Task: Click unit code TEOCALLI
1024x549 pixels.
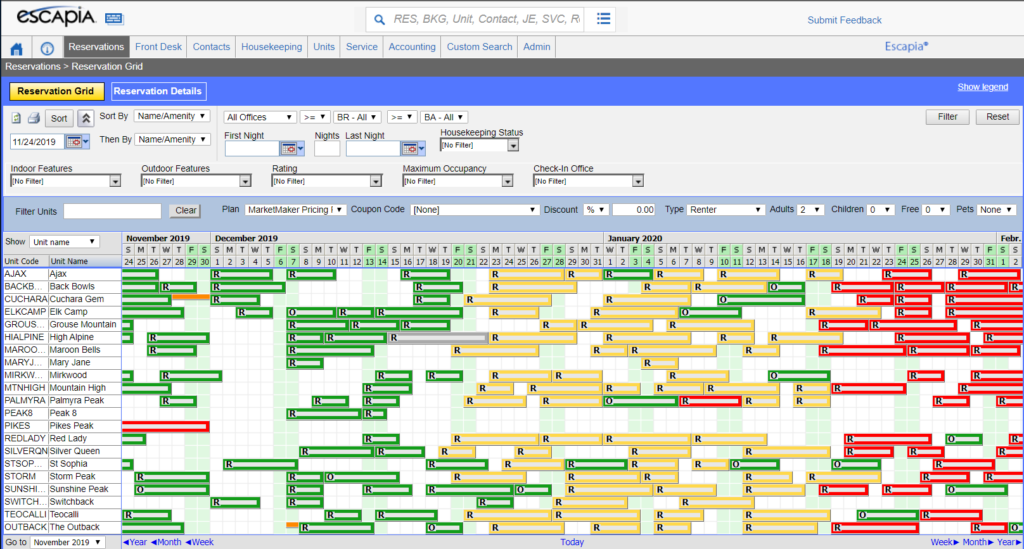Action: pyautogui.click(x=25, y=514)
